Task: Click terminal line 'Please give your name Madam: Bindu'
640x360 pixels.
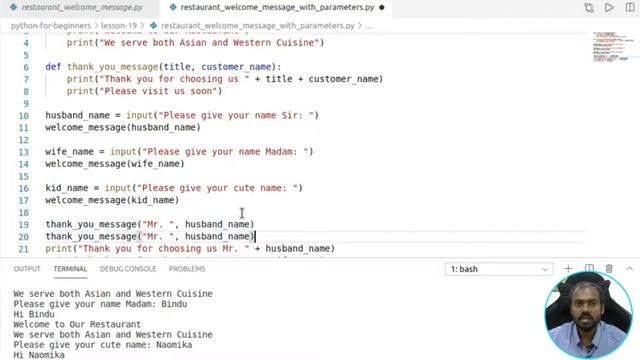Action: (x=100, y=304)
